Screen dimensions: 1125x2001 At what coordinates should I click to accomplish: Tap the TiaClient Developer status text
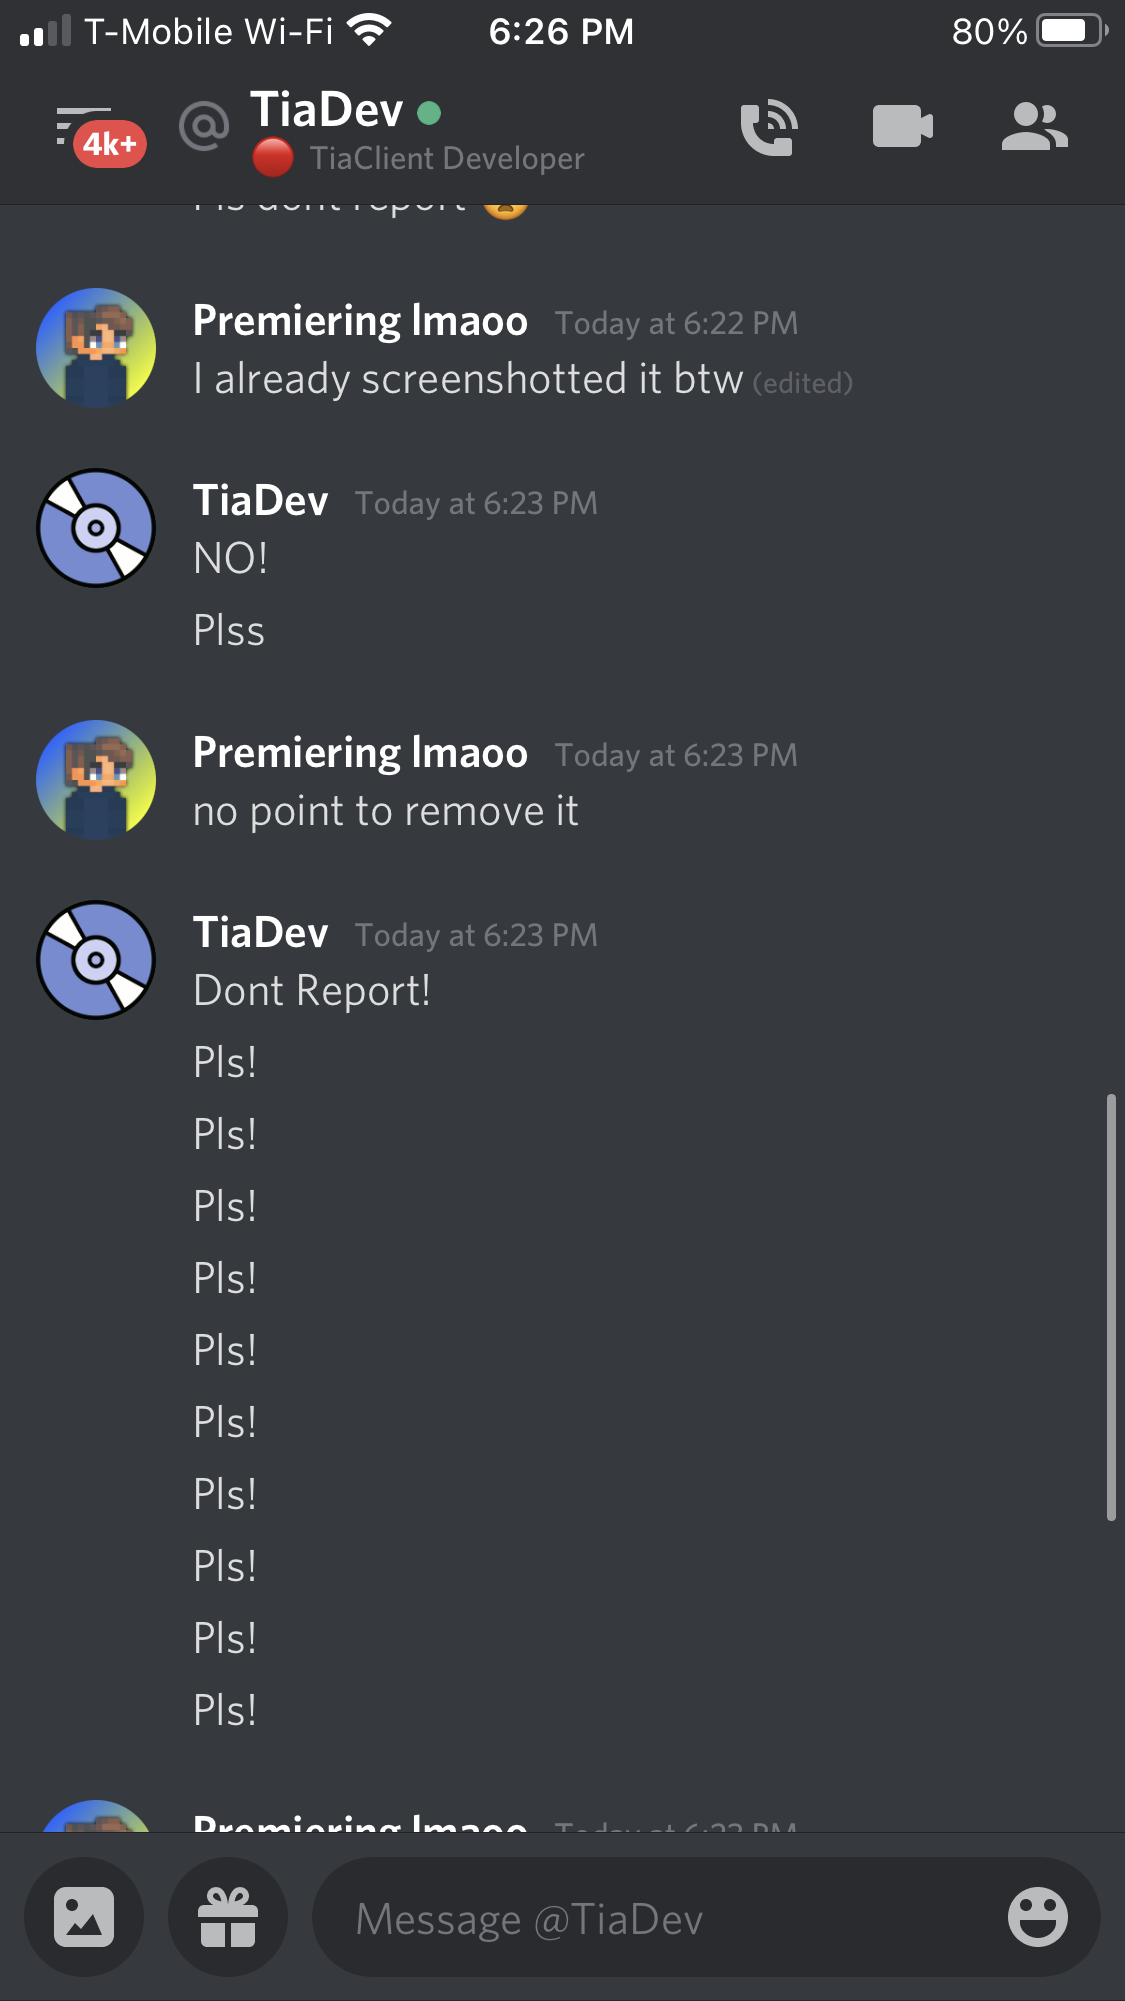point(447,158)
